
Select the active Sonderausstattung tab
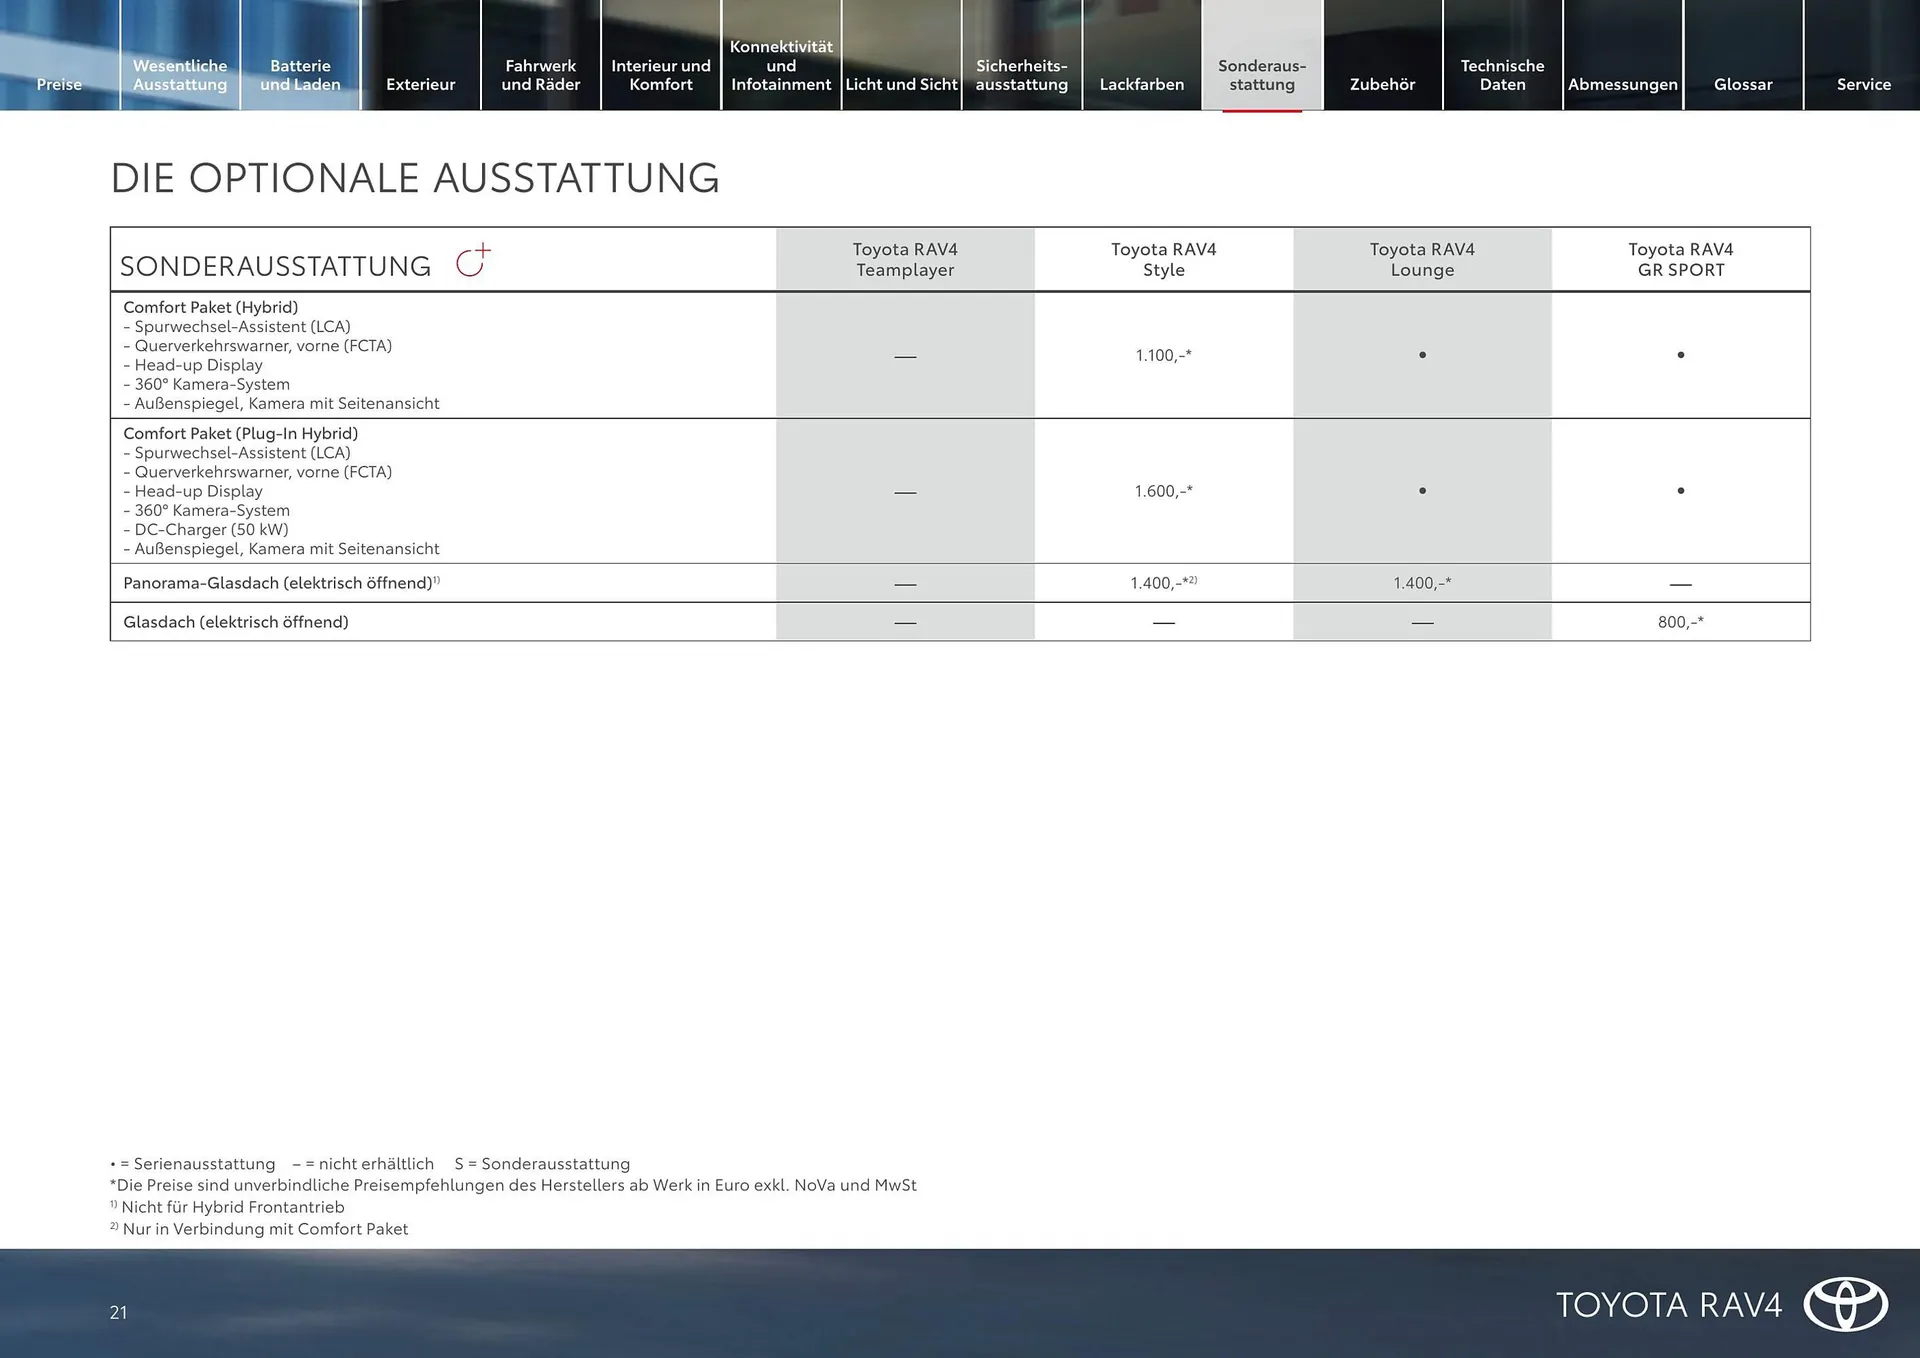tap(1262, 74)
